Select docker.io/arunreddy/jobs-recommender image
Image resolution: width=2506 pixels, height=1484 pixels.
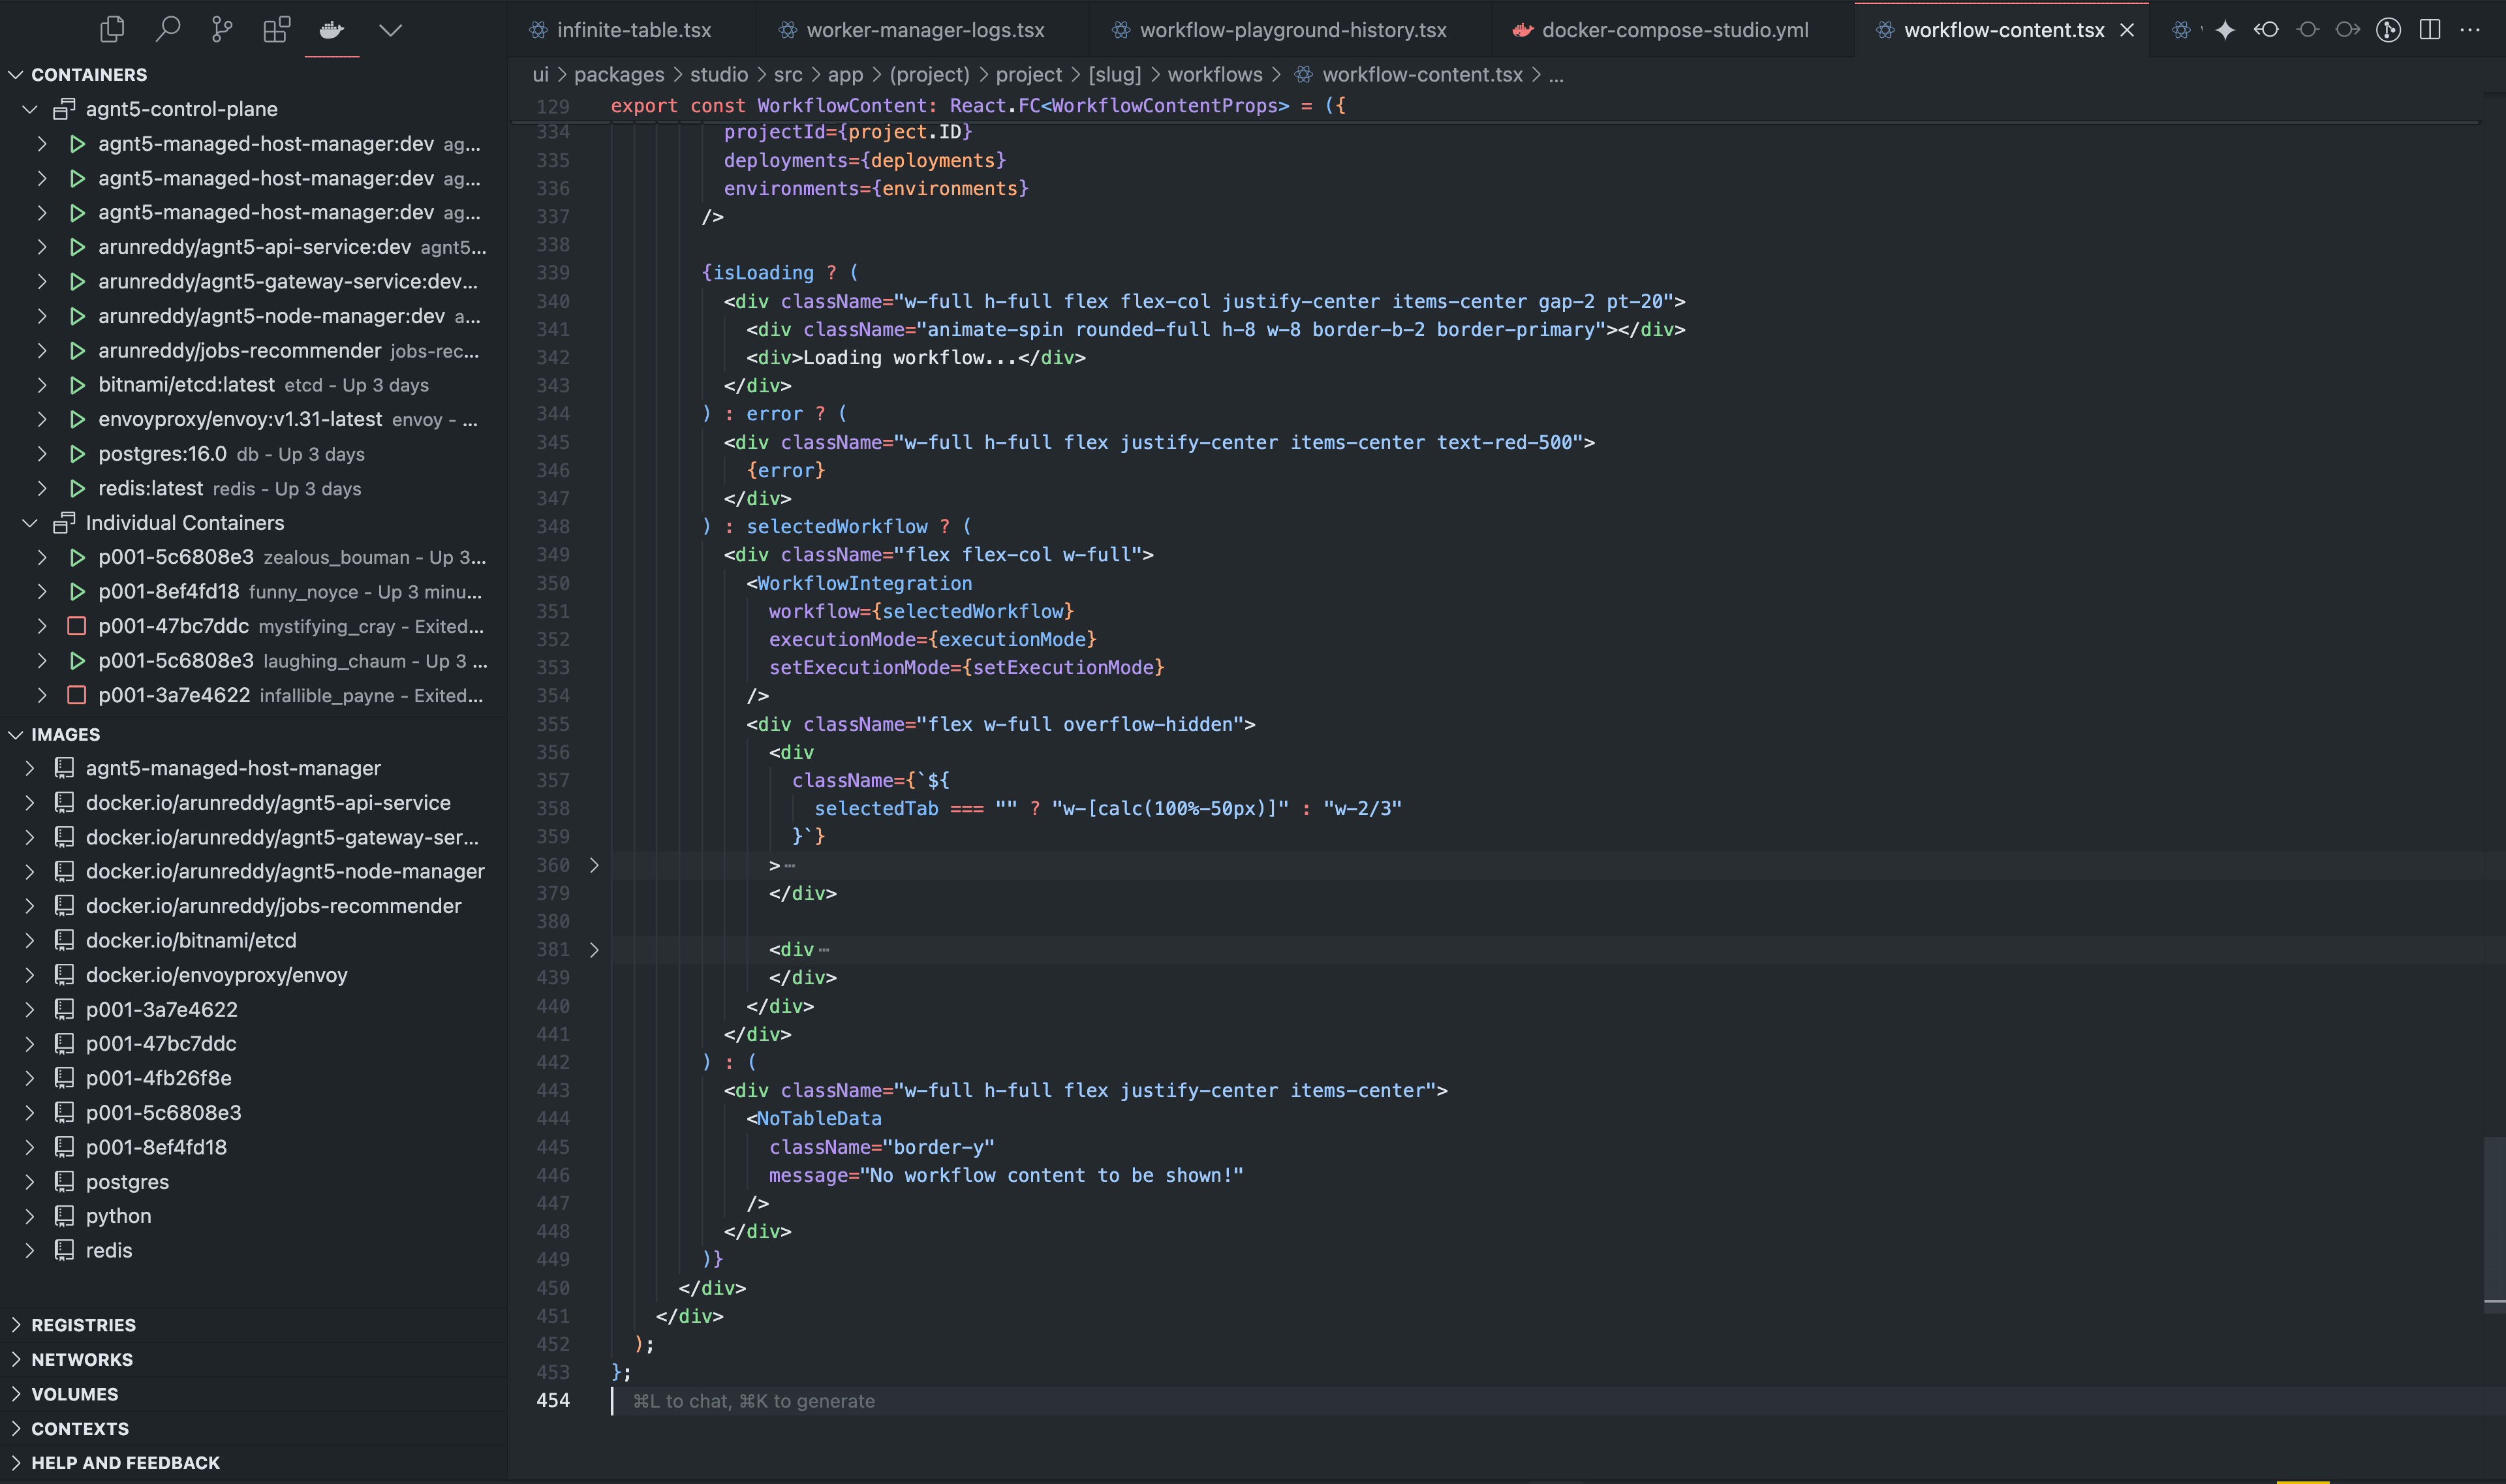(x=254, y=906)
